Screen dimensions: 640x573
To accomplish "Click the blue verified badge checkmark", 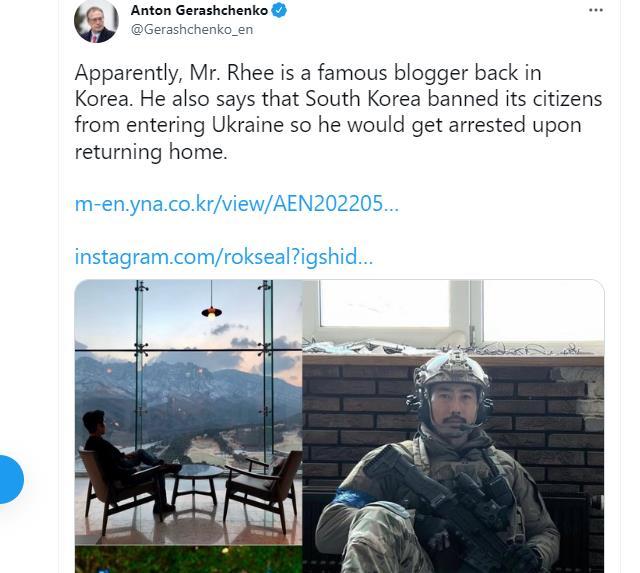I will [x=279, y=10].
